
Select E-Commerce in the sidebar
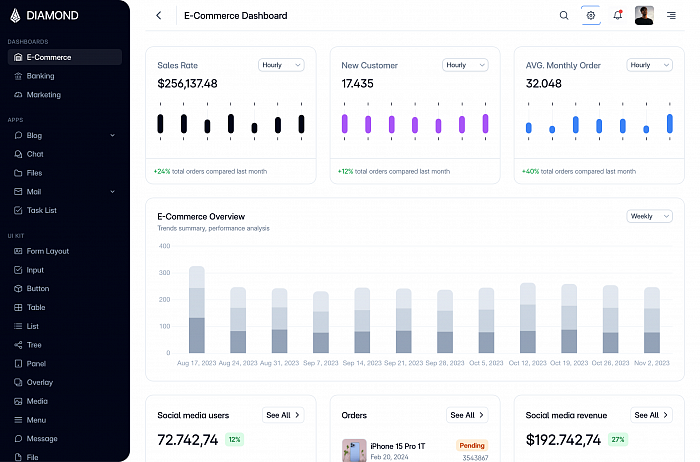tap(65, 57)
